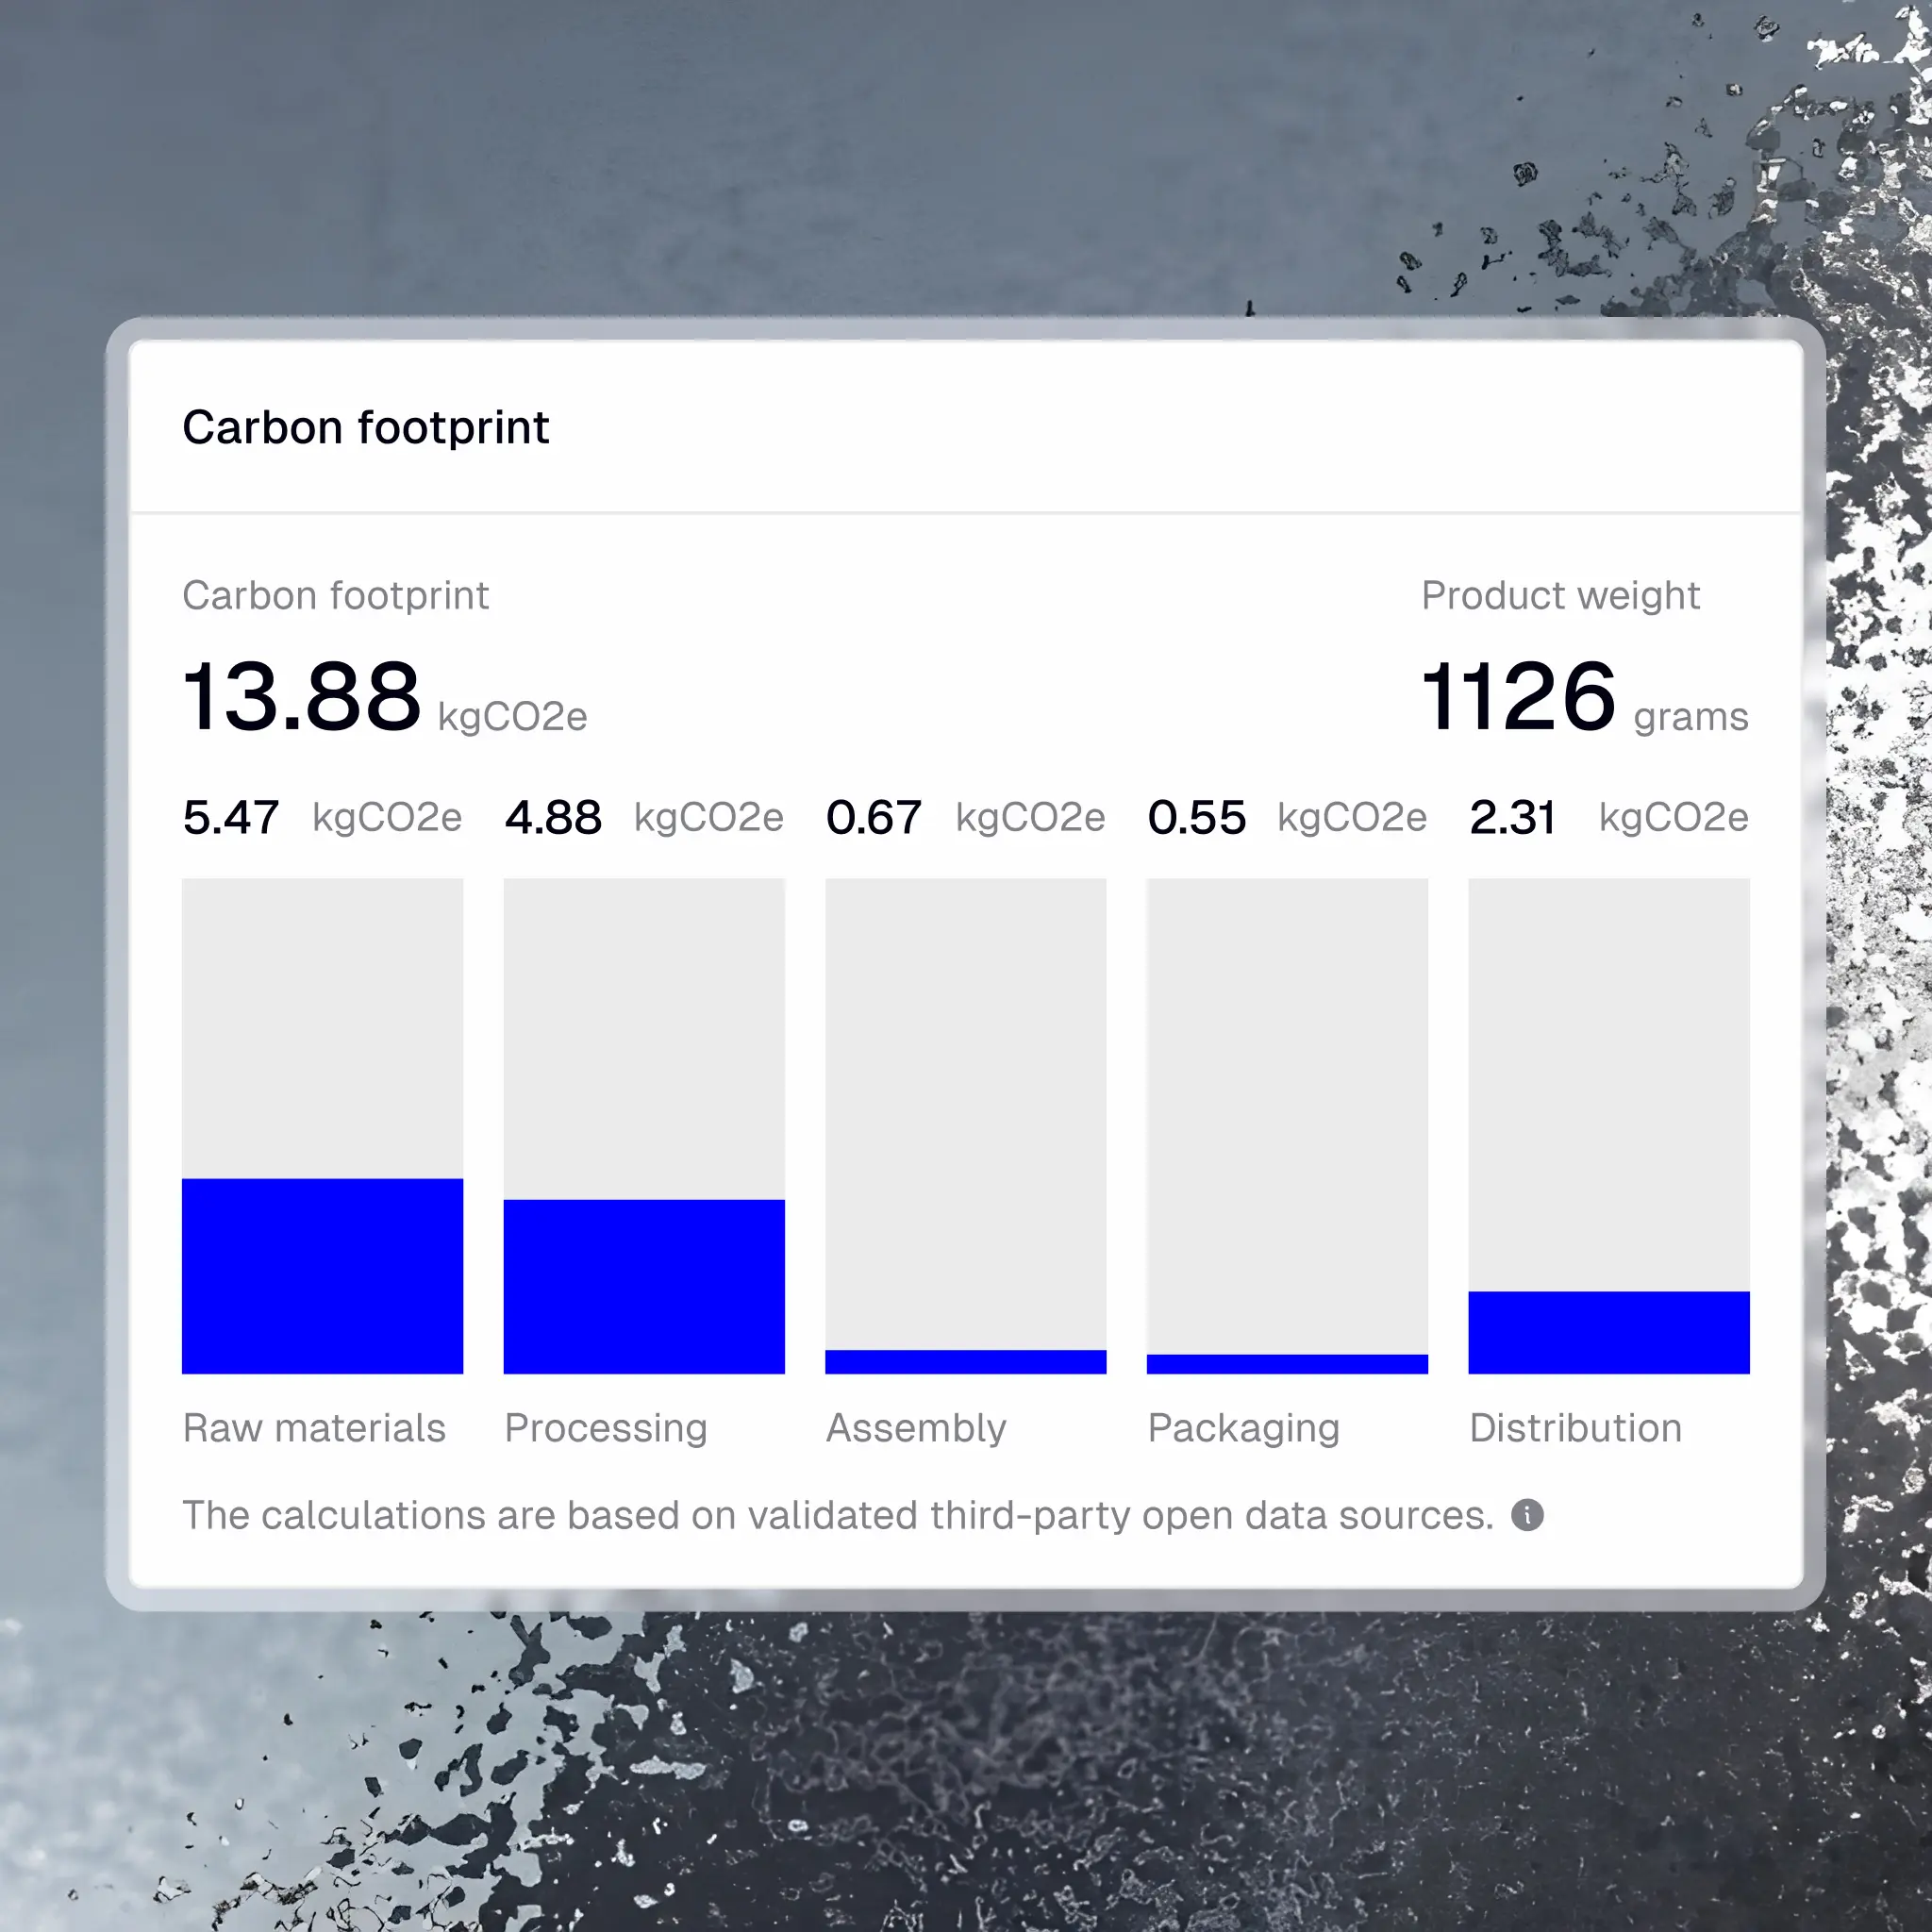Screen dimensions: 1932x1932
Task: Click the 0.55 kgCO2e figure
Action: click(x=1198, y=817)
